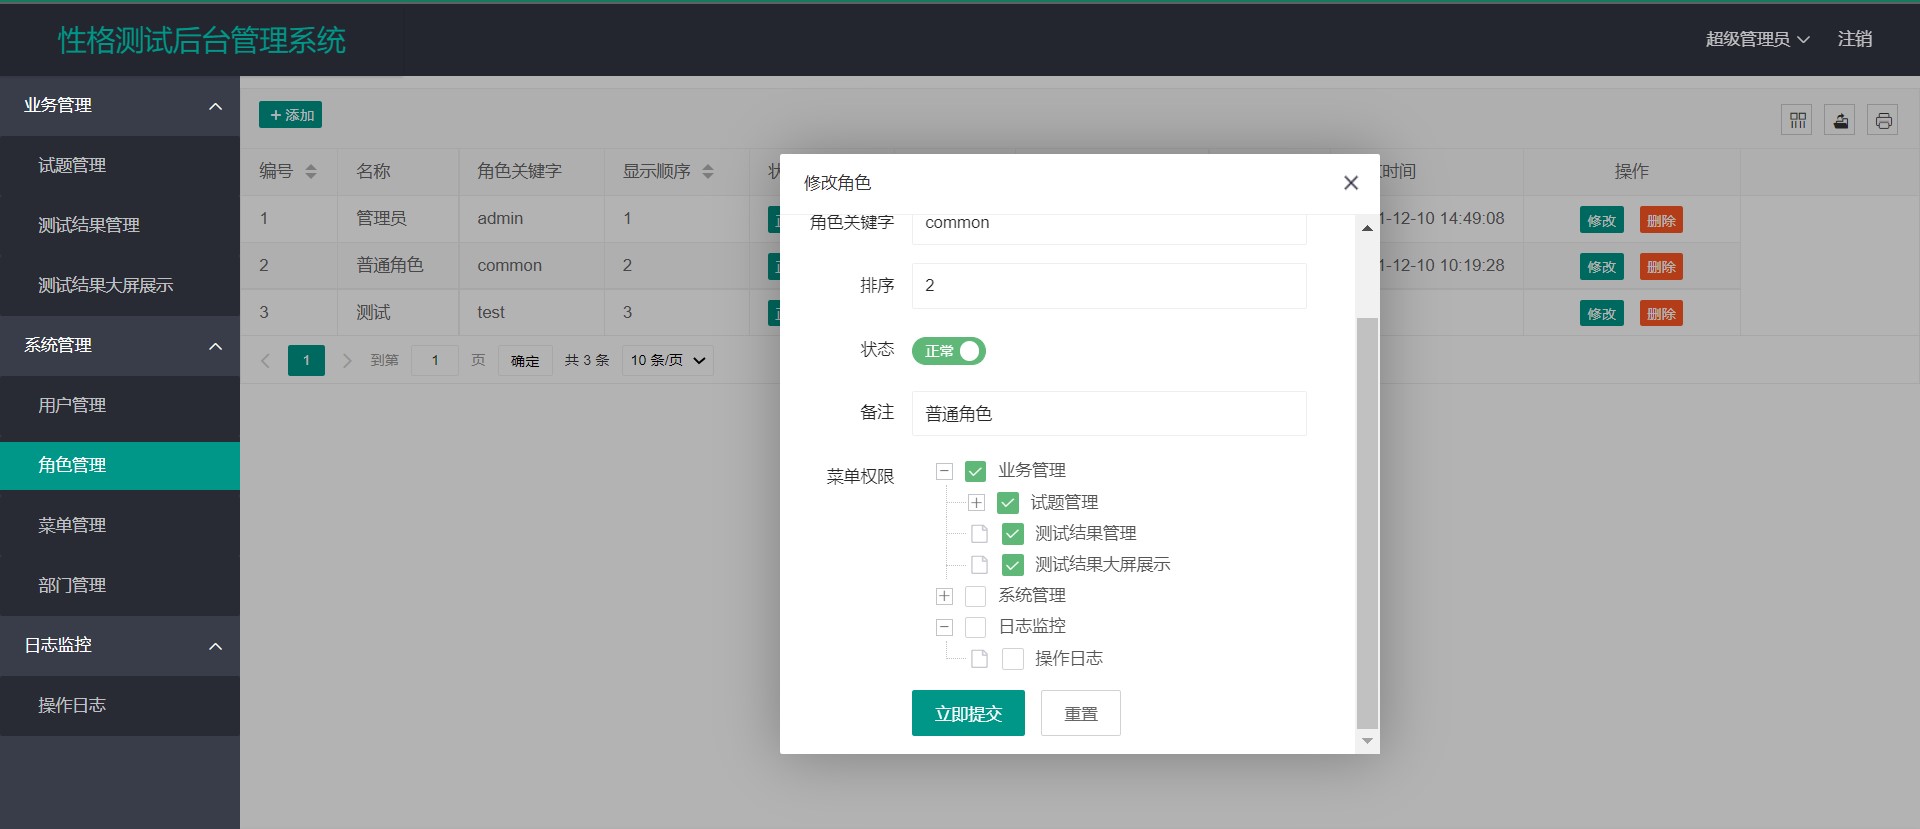Open the column filter icon in table toolbar
The image size is (1920, 829).
1797,120
